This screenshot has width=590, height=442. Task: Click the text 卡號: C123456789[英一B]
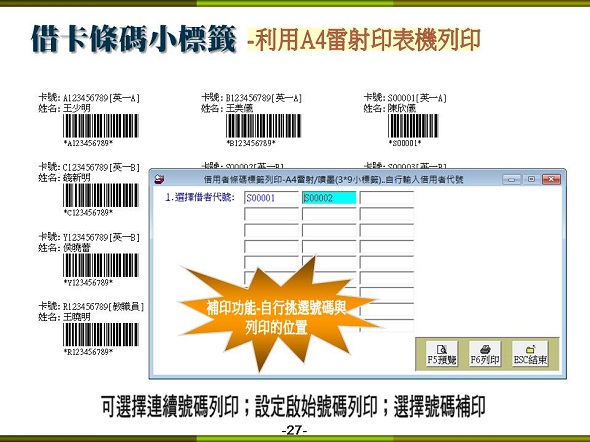[x=89, y=167]
